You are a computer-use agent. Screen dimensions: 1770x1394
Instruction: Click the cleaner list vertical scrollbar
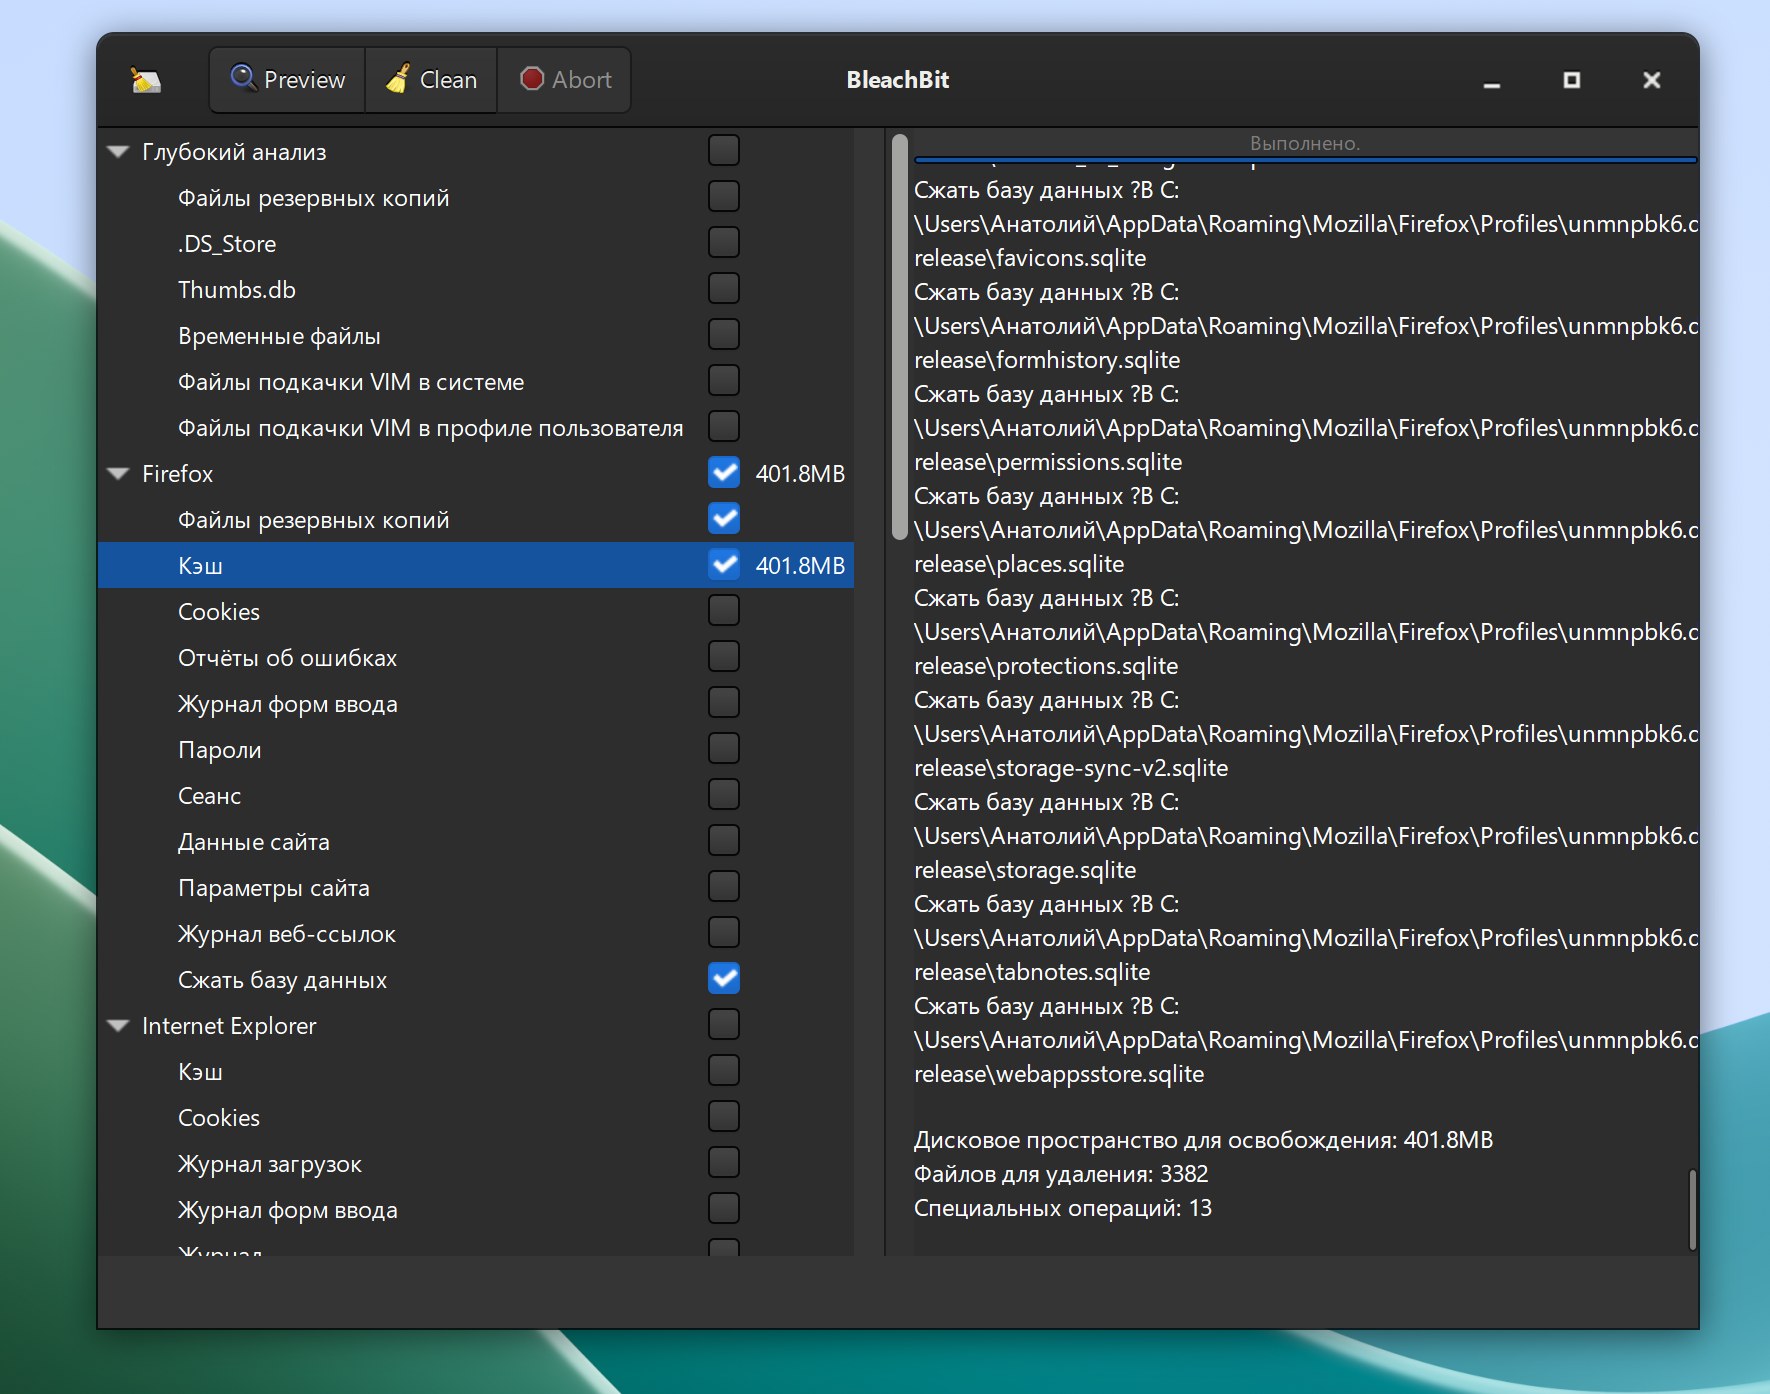tap(898, 336)
